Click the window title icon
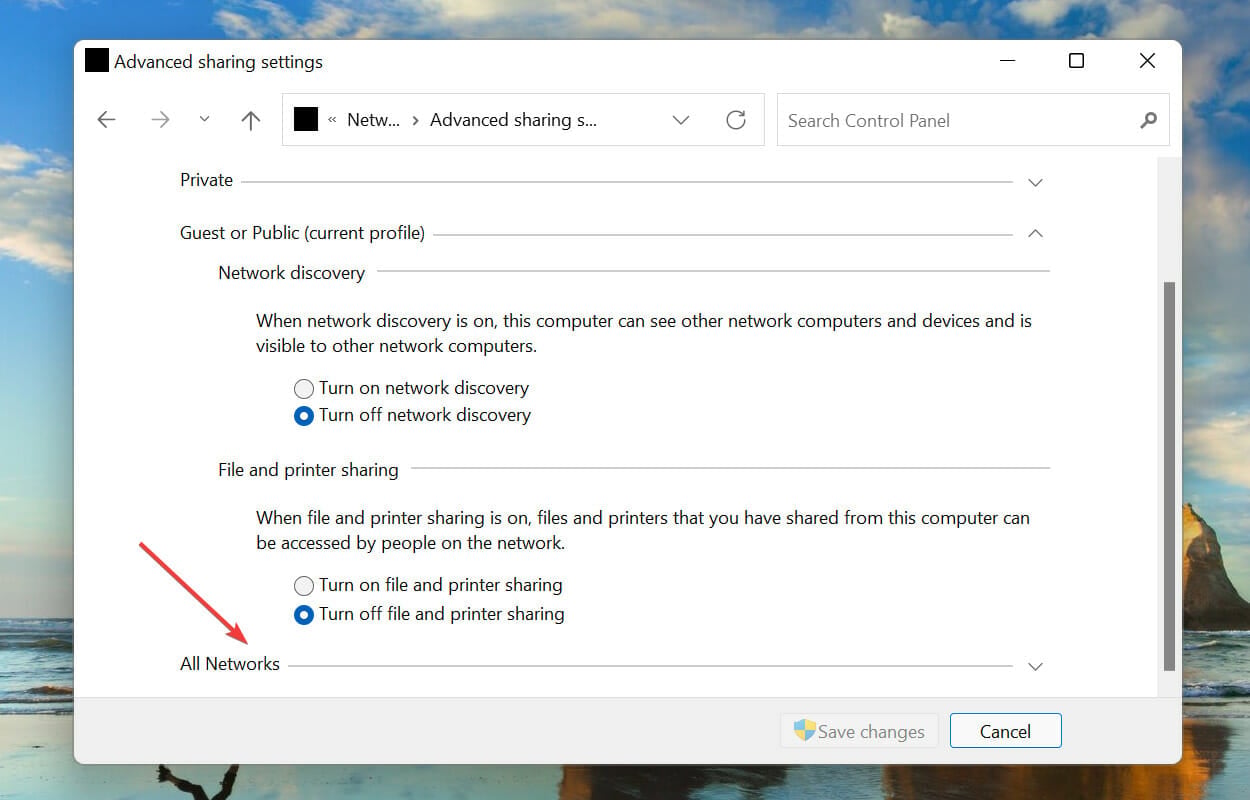 pos(97,61)
